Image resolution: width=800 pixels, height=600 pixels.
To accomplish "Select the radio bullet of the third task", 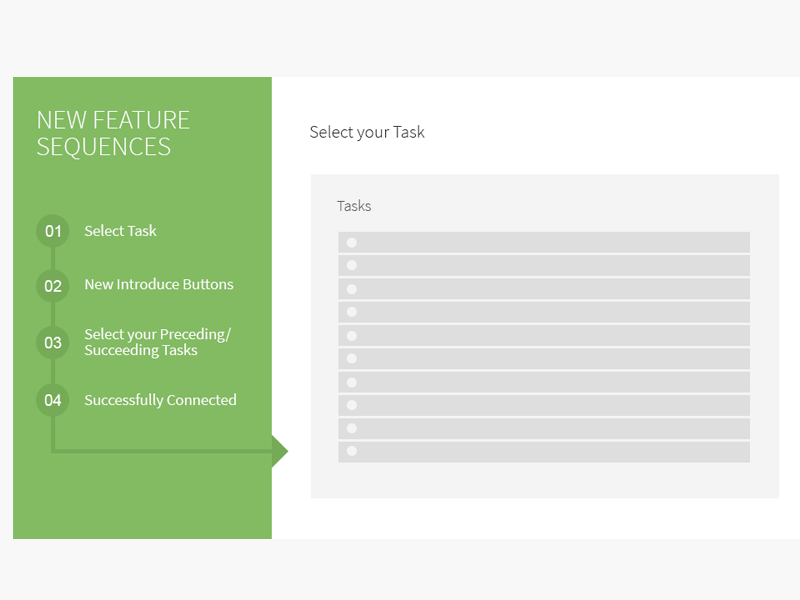I will (x=351, y=288).
